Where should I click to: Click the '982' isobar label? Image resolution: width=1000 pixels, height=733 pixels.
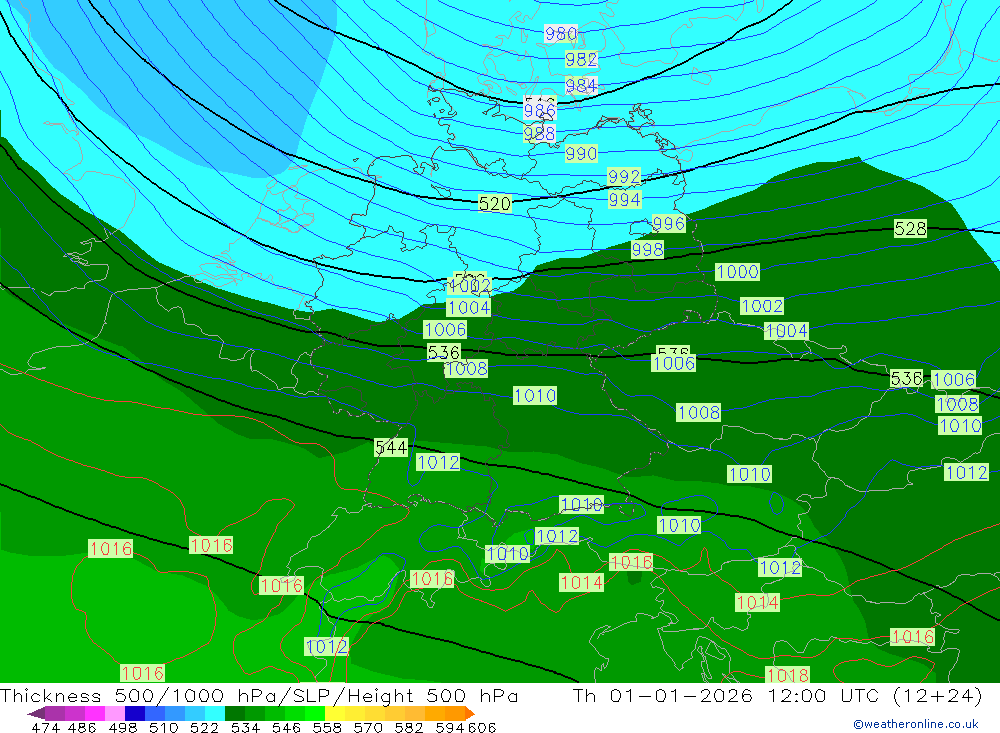(x=581, y=59)
